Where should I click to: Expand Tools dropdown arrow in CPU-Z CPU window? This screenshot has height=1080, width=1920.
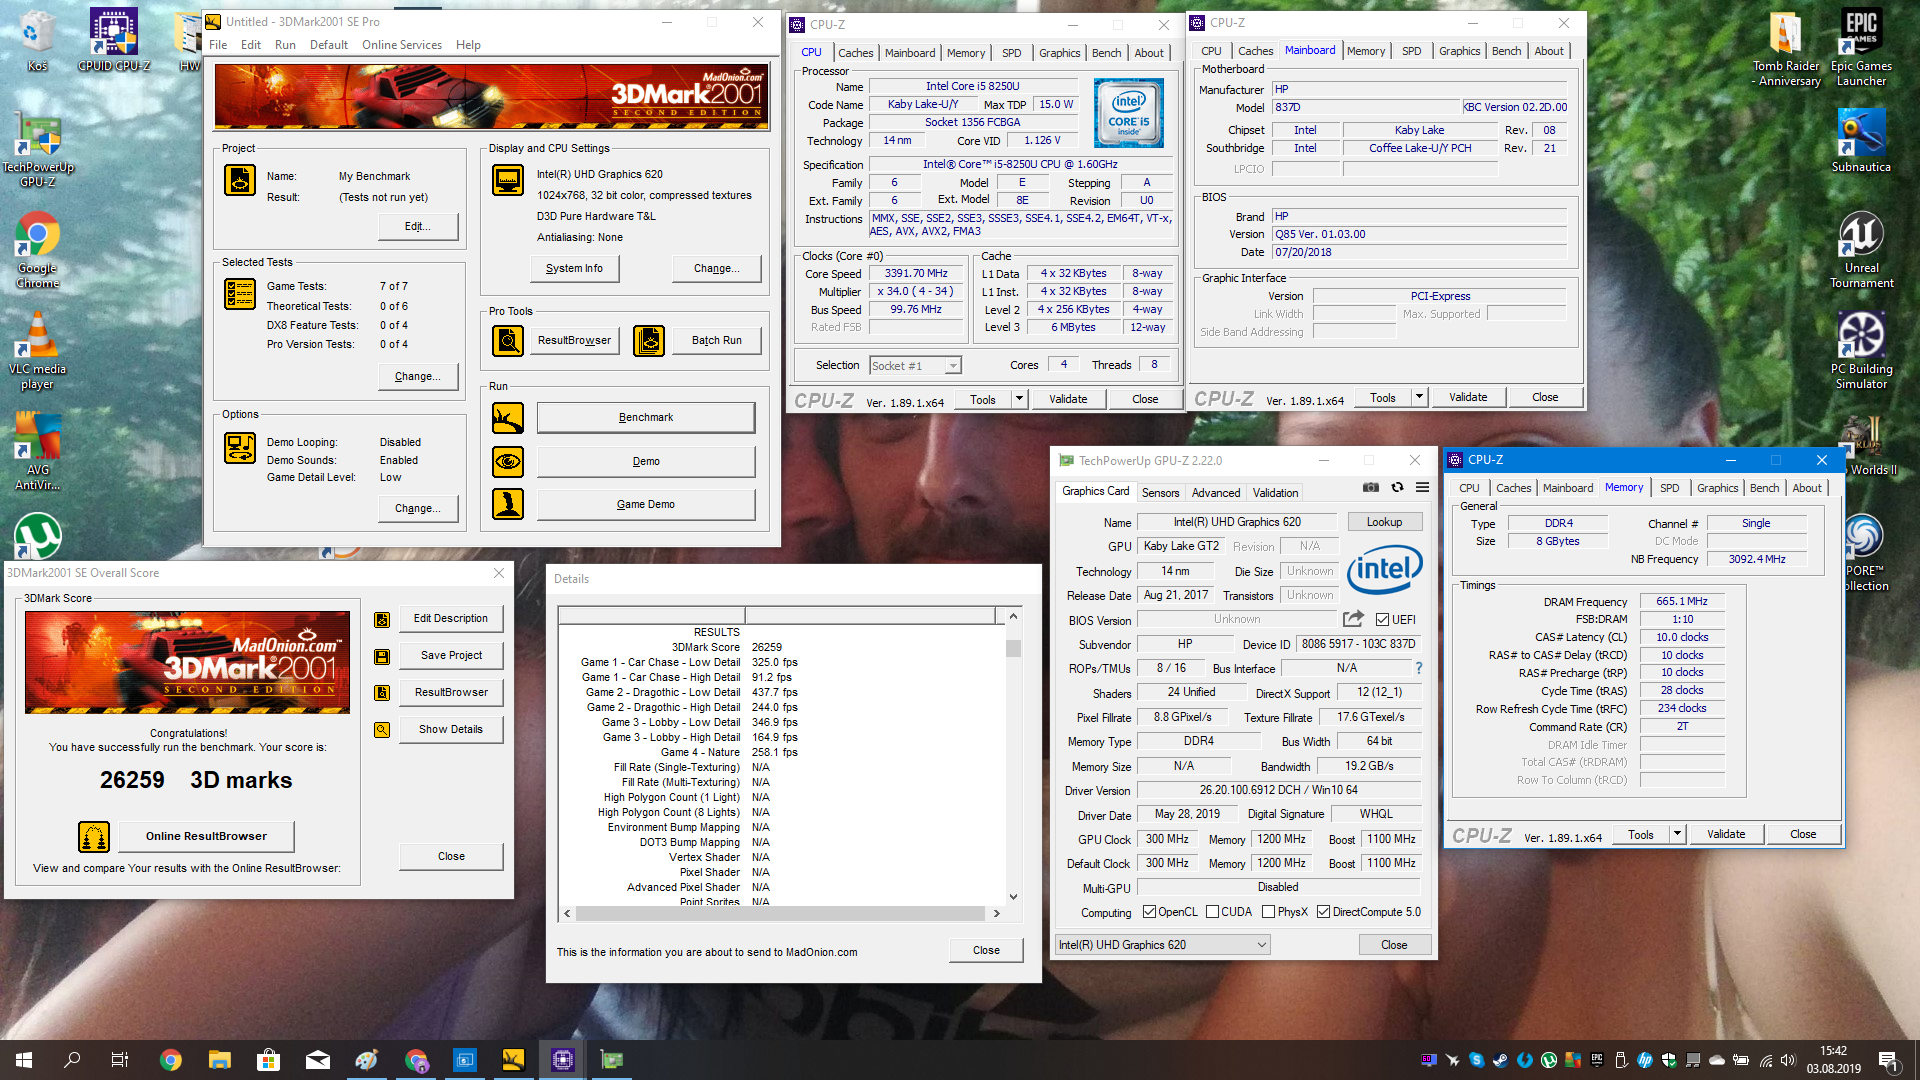1019,399
